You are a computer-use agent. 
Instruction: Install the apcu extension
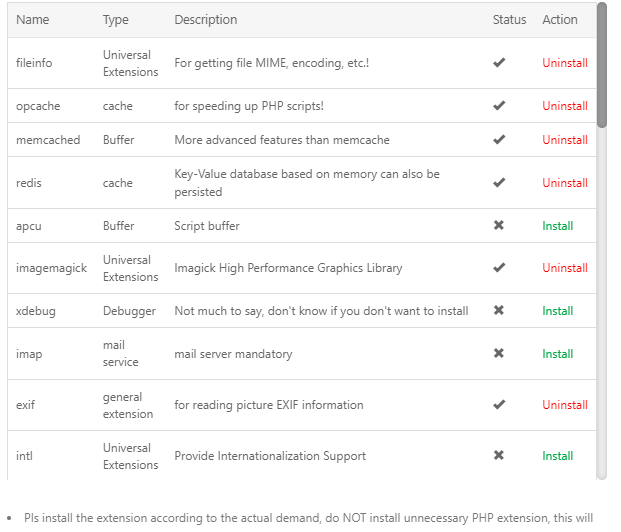point(557,226)
